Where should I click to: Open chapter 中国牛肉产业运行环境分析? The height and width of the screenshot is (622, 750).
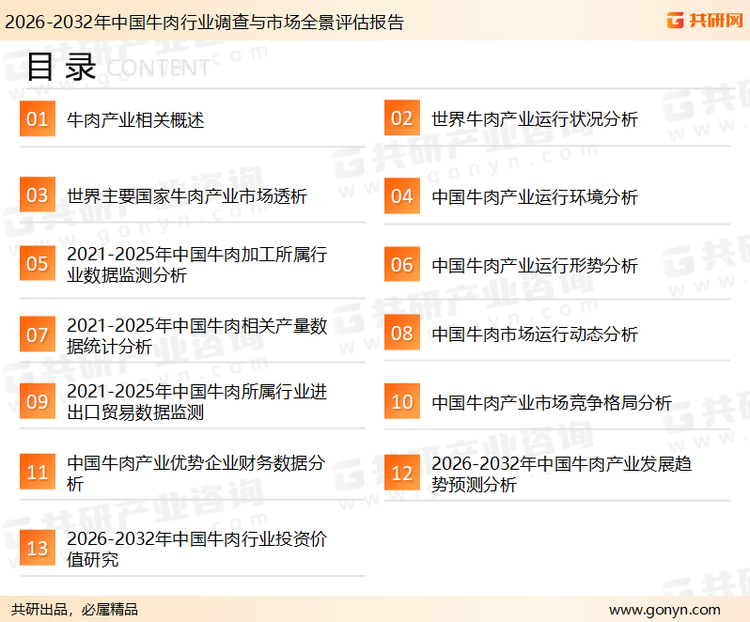[535, 197]
